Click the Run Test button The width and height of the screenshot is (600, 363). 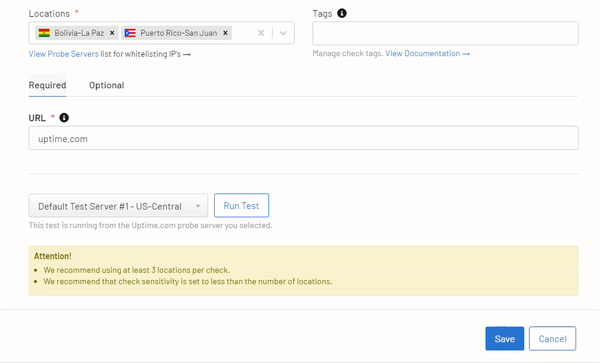coord(241,205)
